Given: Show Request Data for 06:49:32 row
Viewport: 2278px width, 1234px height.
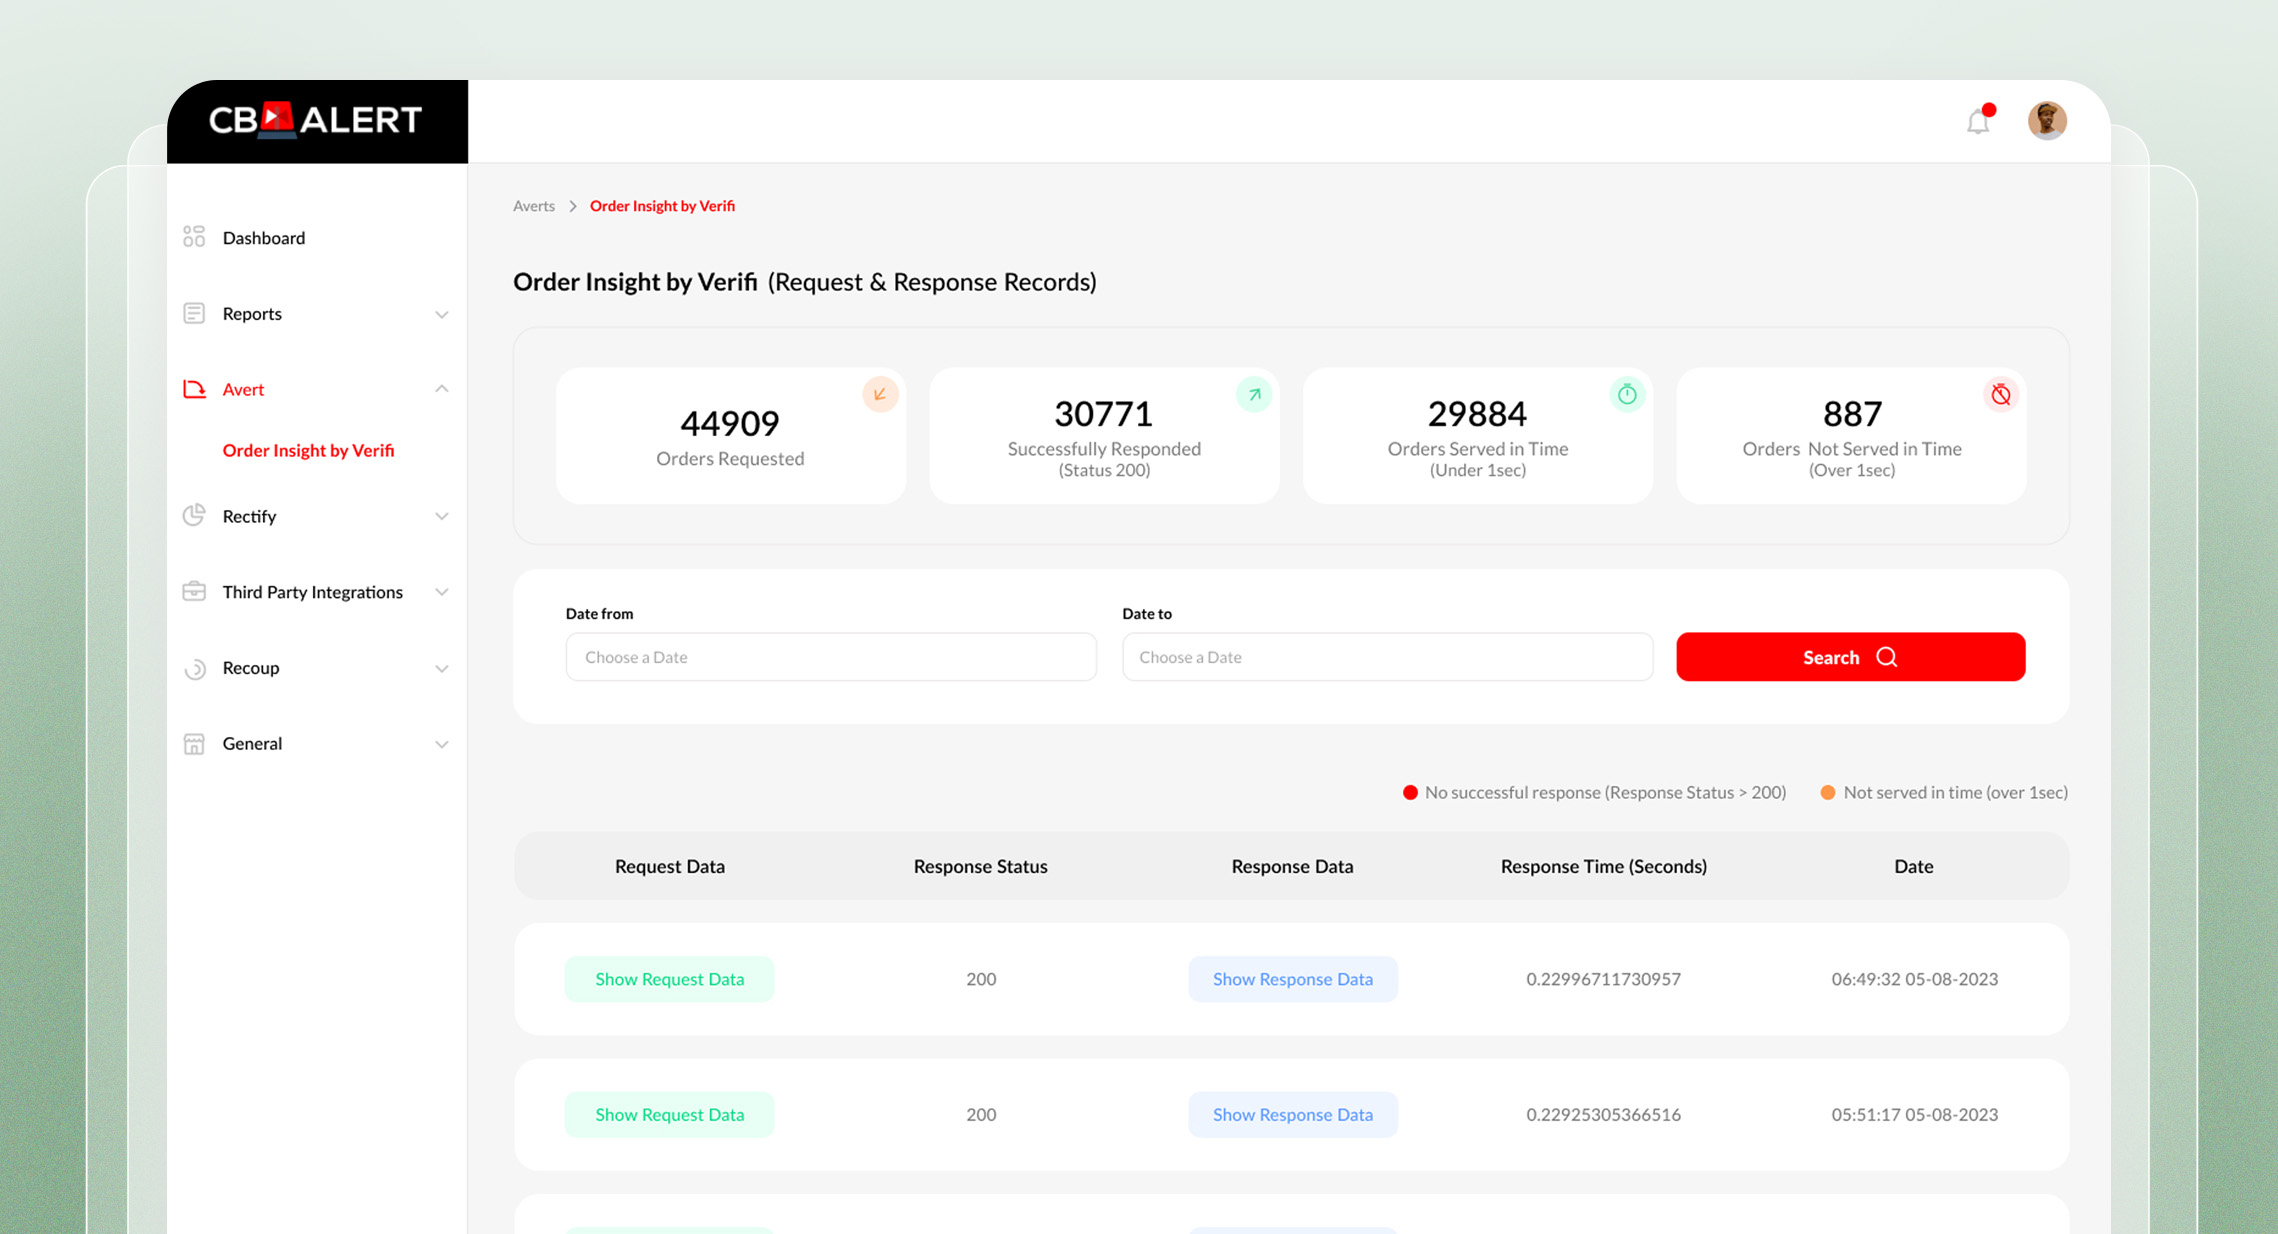Looking at the screenshot, I should (x=669, y=979).
